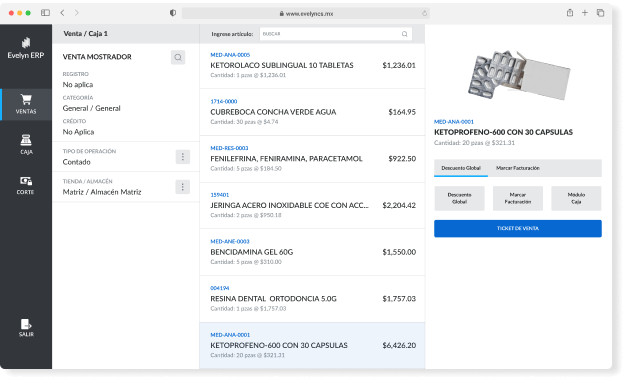The image size is (626, 381).
Task: Click the Evelyn ERP logo
Action: pos(26,48)
